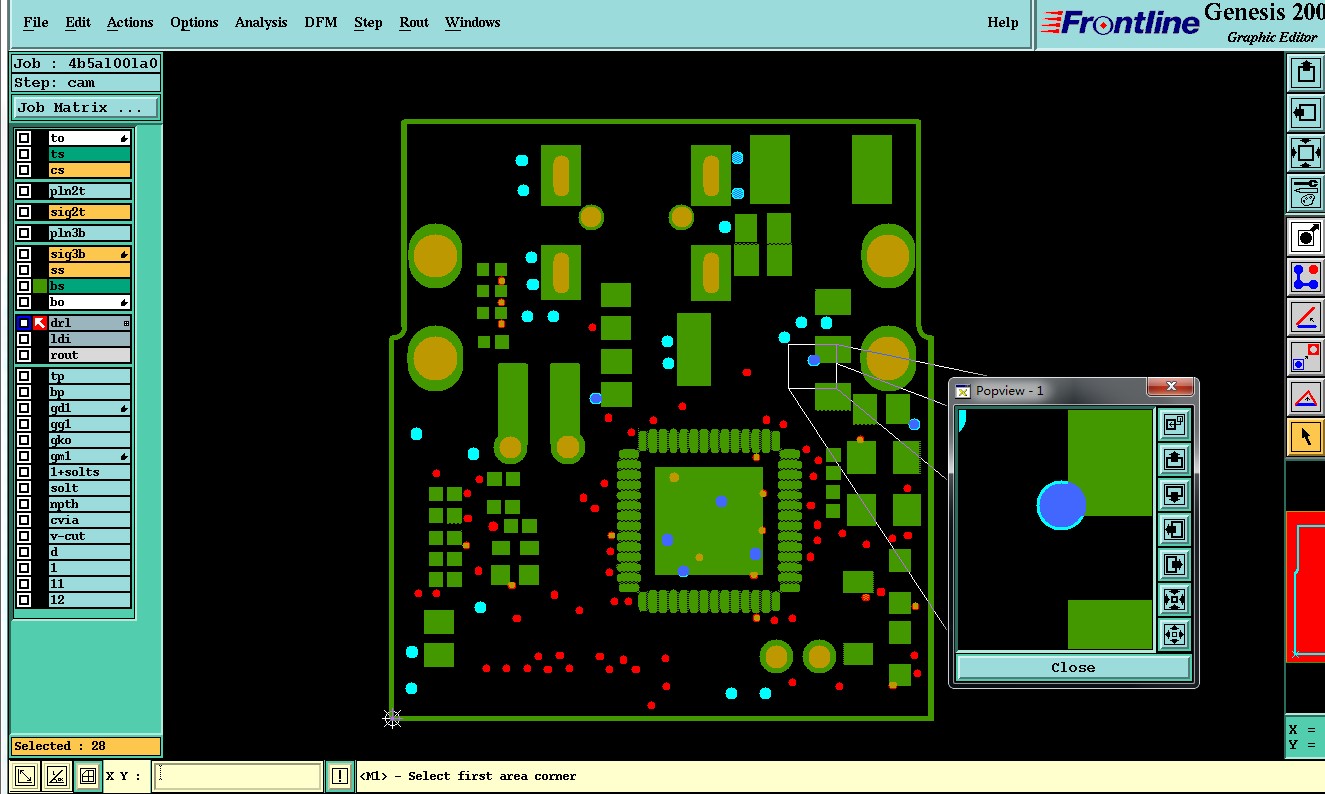
Task: Open the Options menu
Action: 194,22
